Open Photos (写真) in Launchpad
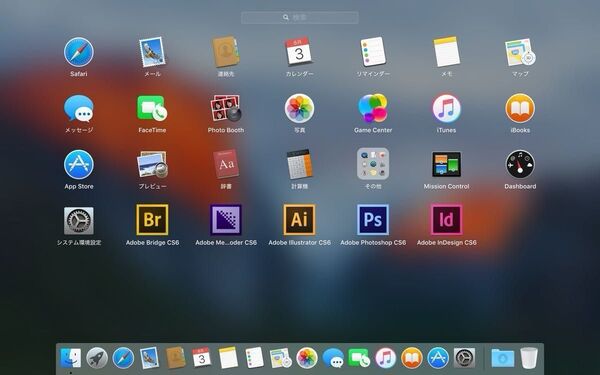 [299, 108]
